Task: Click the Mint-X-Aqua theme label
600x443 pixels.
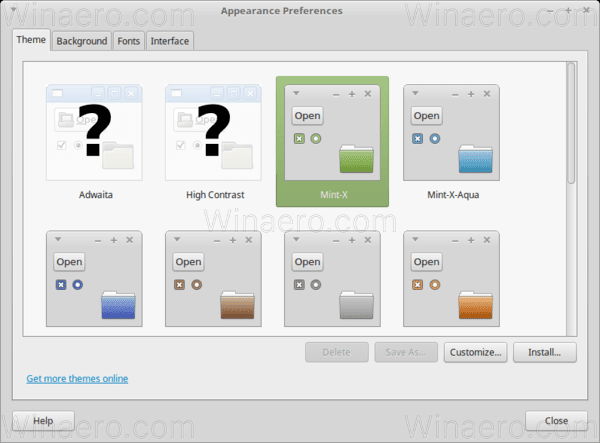Action: (453, 195)
